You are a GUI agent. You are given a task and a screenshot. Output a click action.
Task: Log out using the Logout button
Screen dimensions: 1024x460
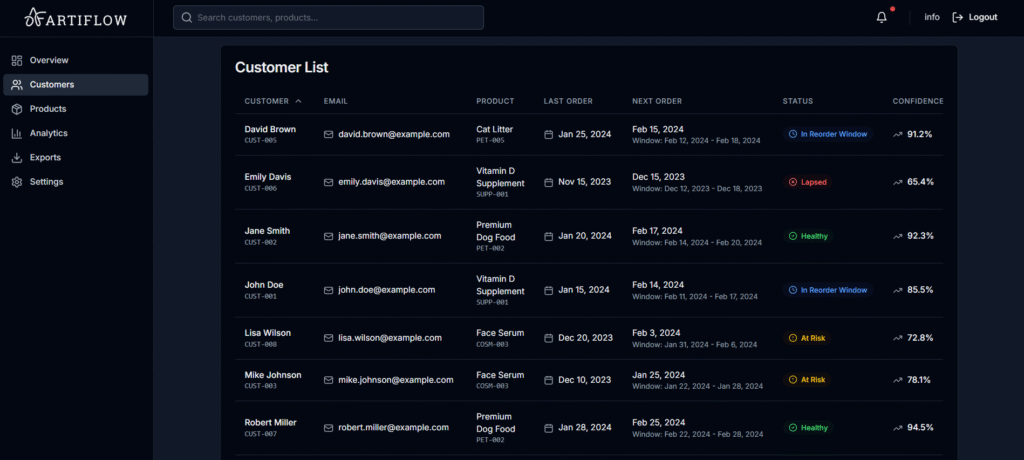974,17
